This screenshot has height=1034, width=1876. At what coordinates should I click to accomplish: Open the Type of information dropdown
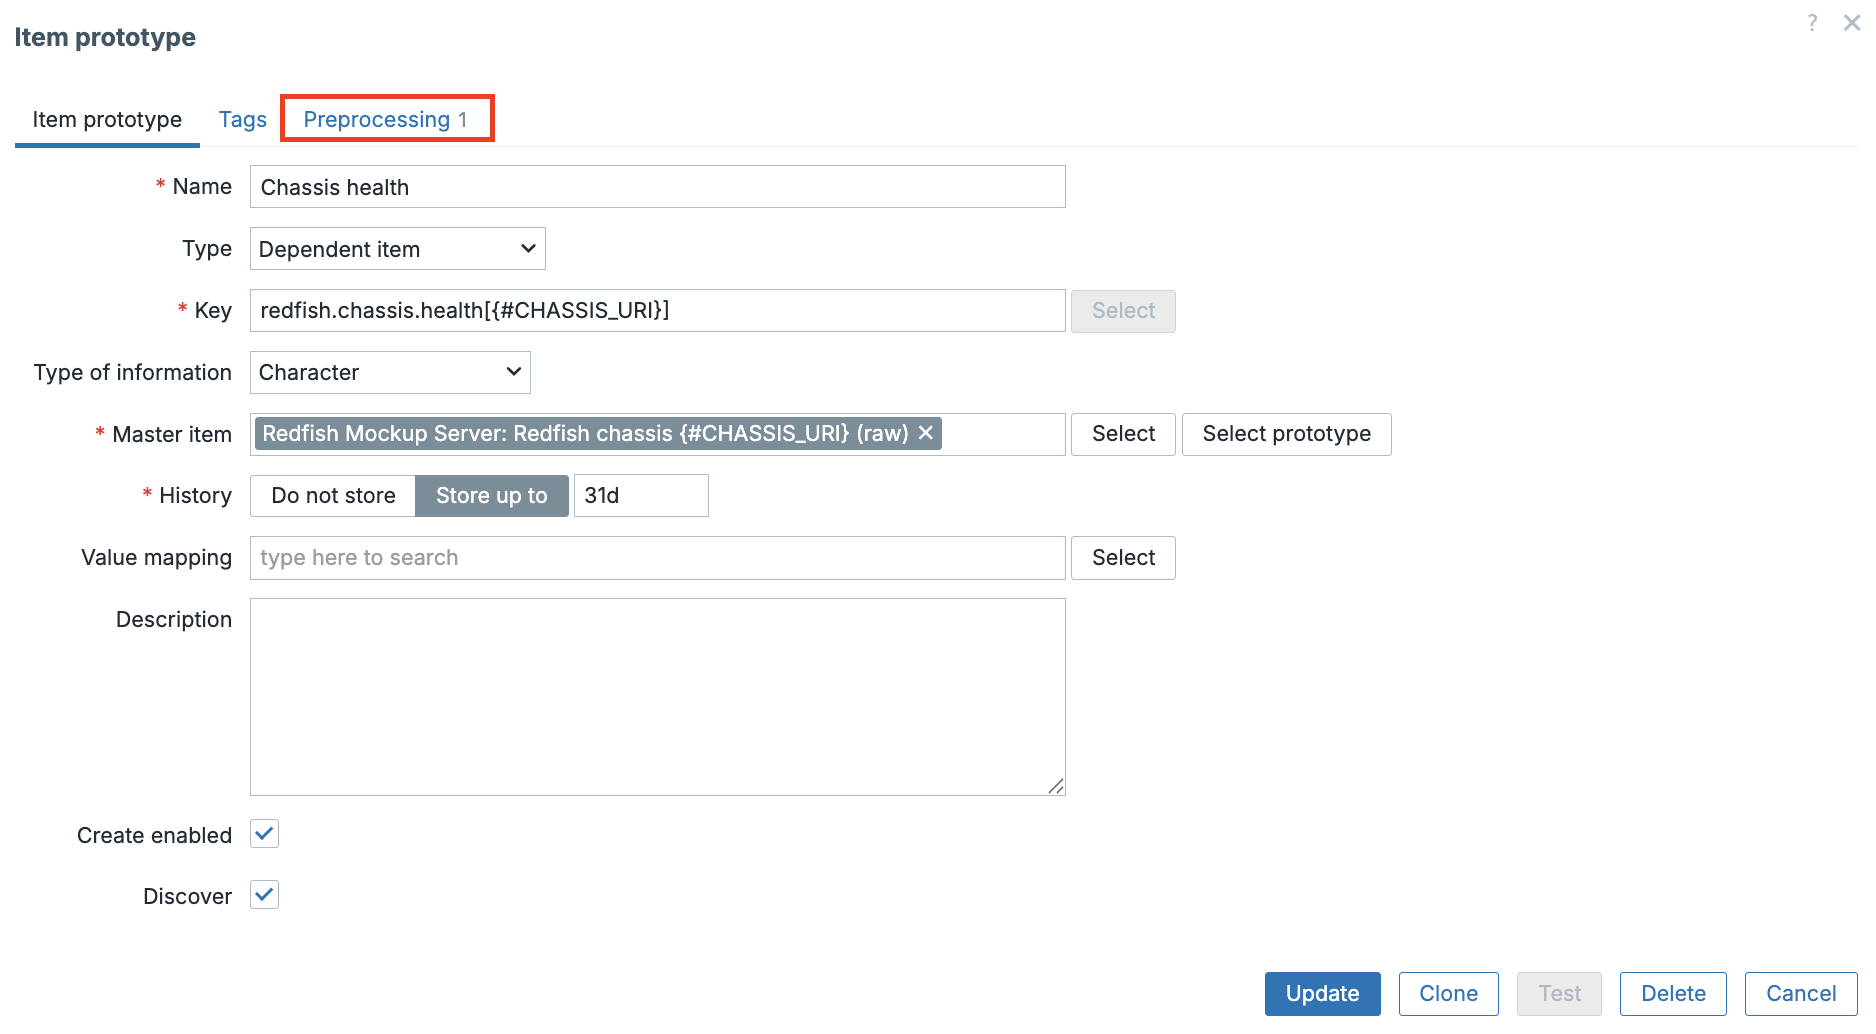coord(389,372)
